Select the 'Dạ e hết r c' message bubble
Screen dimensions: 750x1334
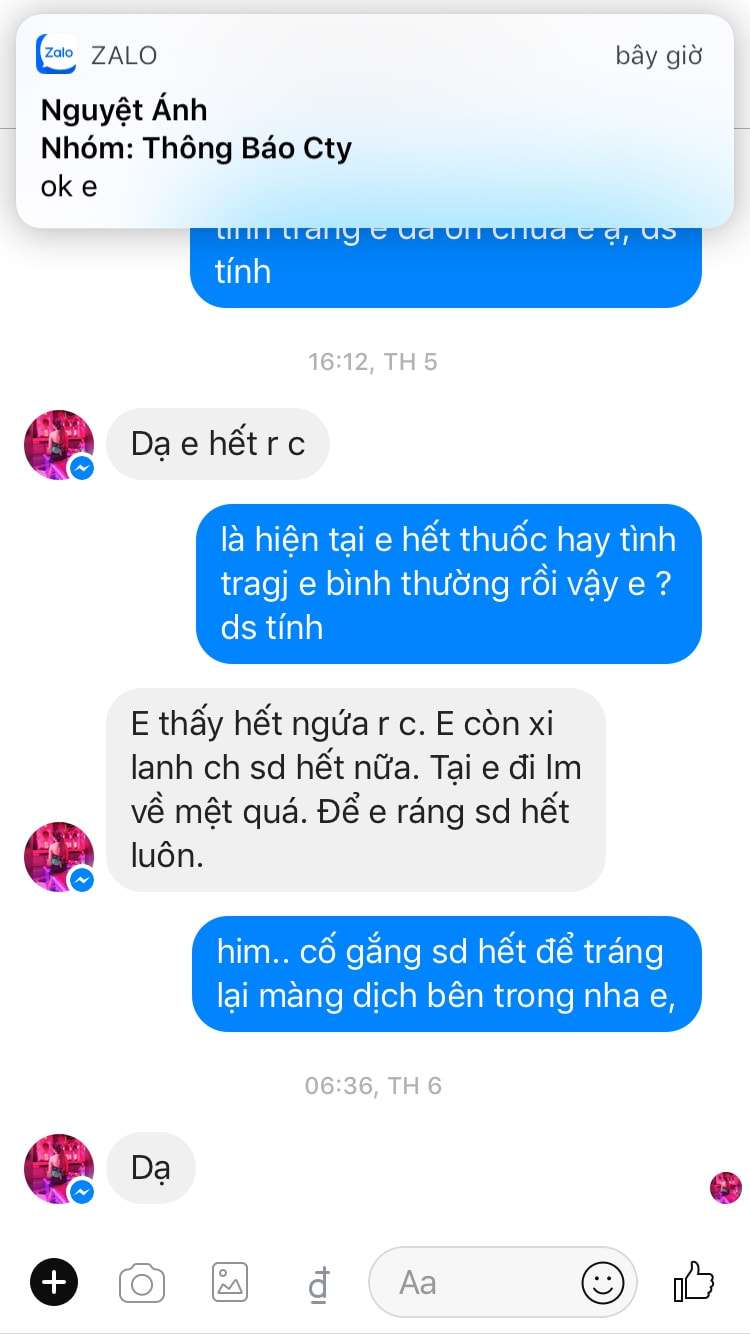click(218, 443)
